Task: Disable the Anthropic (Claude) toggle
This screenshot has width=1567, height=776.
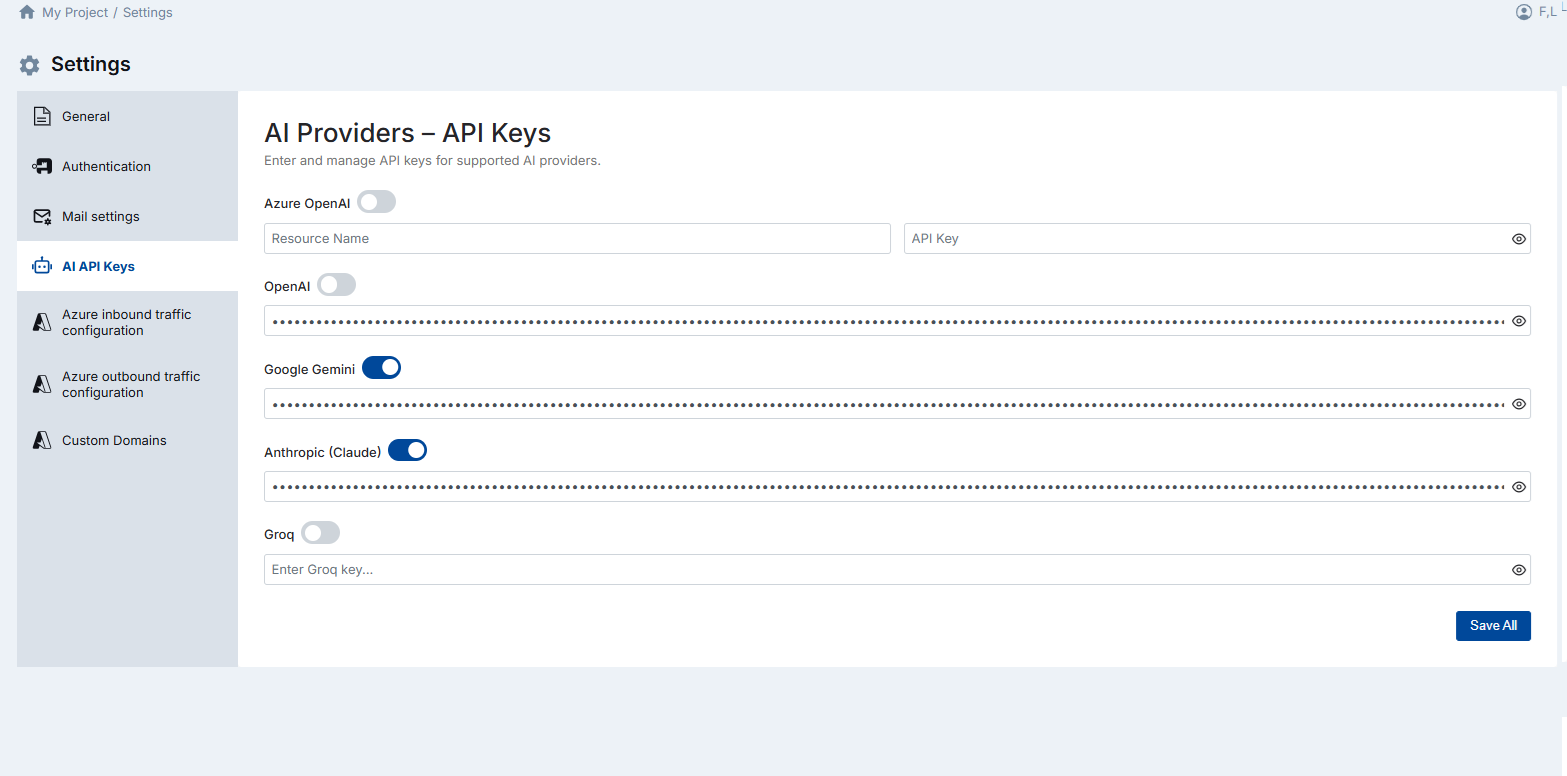Action: point(407,450)
